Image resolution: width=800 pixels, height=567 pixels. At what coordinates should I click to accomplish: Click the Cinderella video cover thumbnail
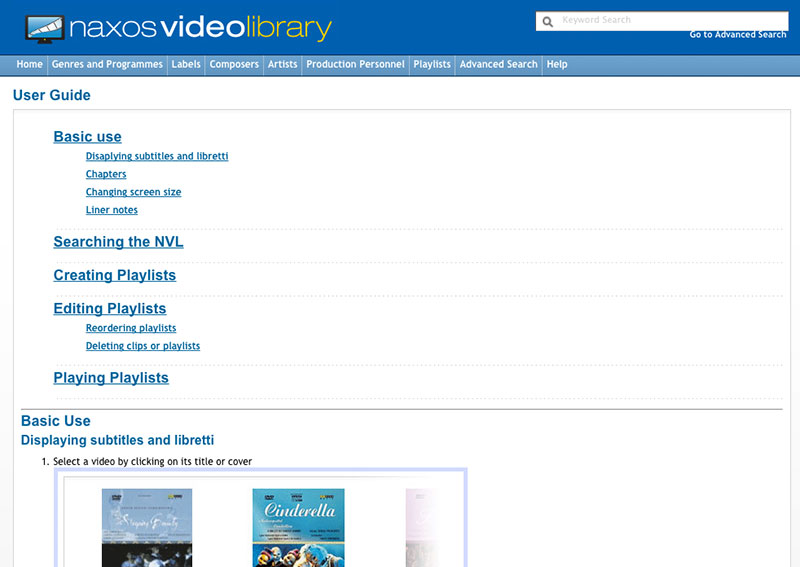point(298,527)
